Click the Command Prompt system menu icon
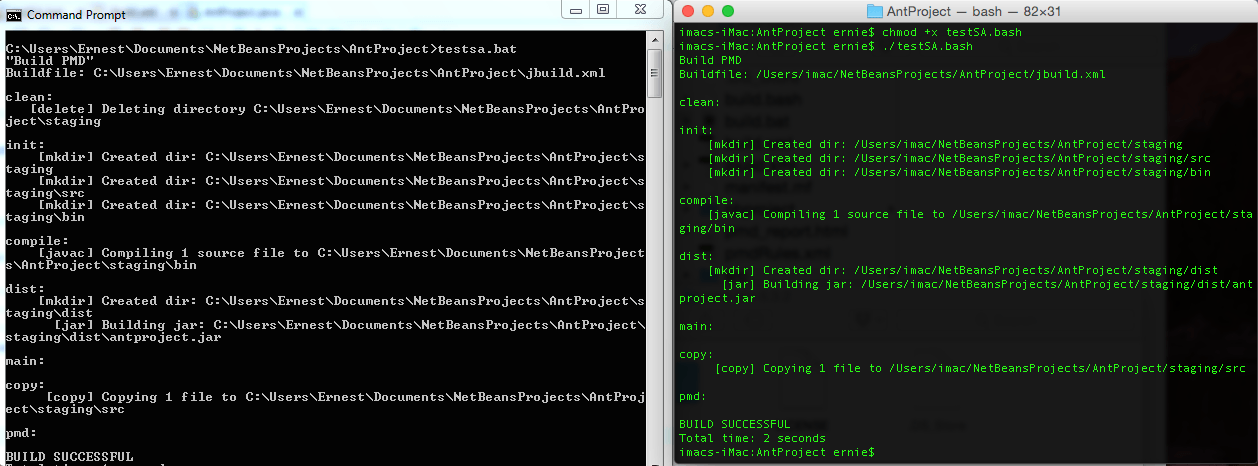 (13, 15)
